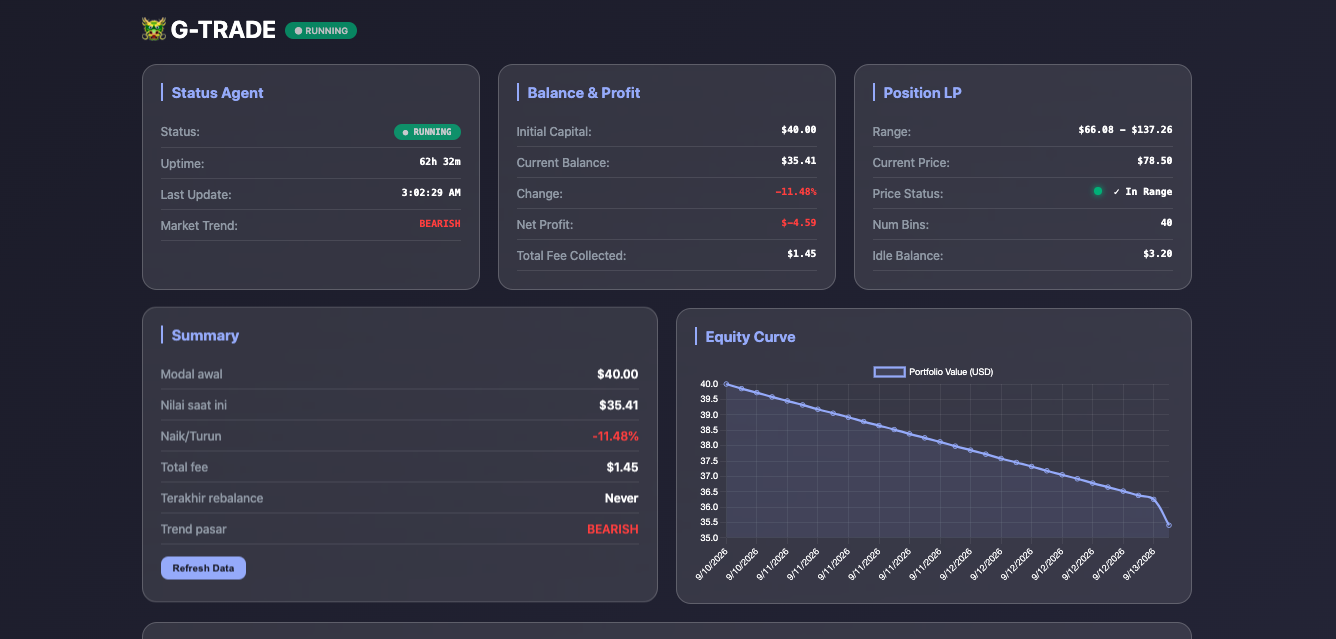Click the 35.0 y-axis label on chart
Screen dimensions: 1336x639
click(709, 537)
